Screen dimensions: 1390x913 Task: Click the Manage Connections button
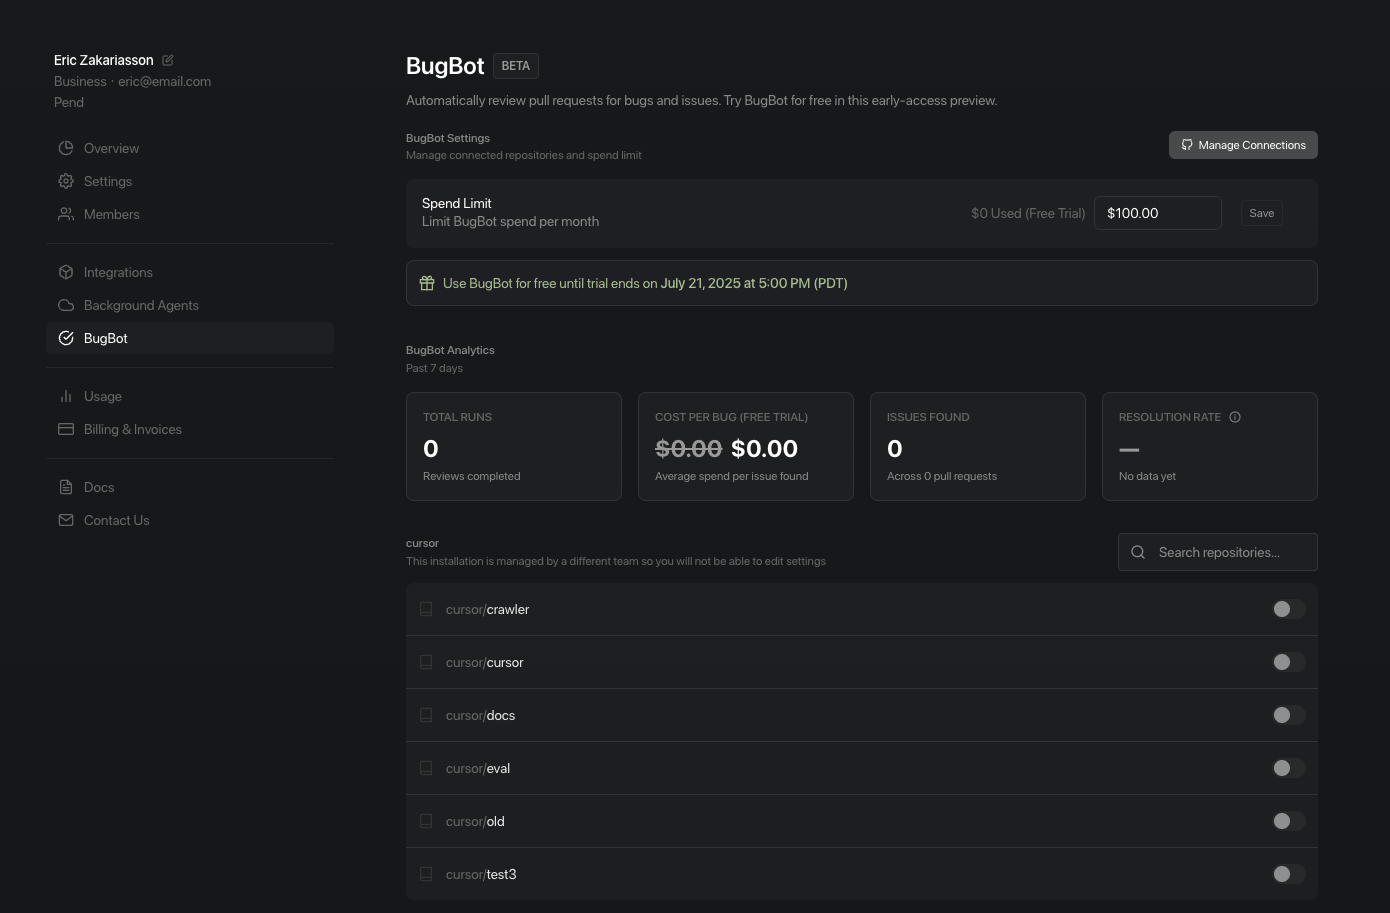tap(1243, 145)
